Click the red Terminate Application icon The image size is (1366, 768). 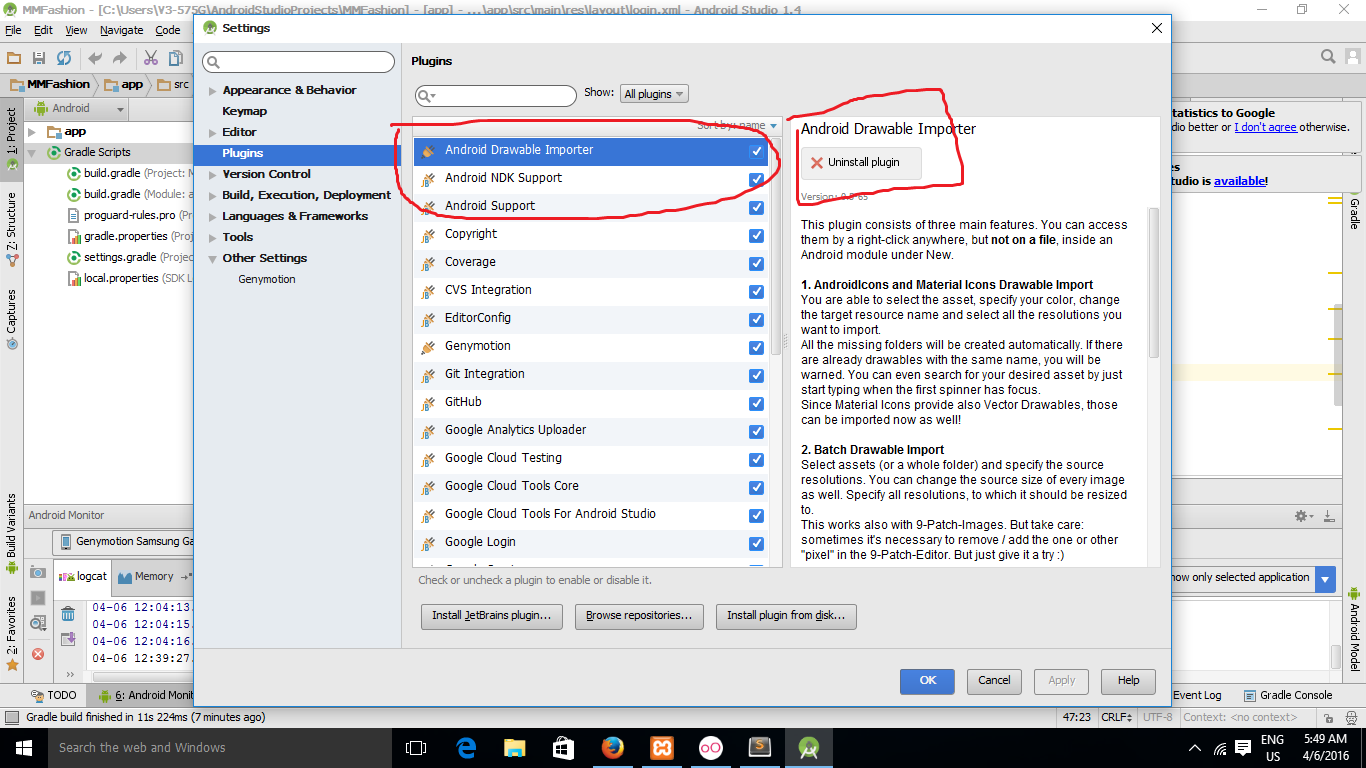click(38, 654)
